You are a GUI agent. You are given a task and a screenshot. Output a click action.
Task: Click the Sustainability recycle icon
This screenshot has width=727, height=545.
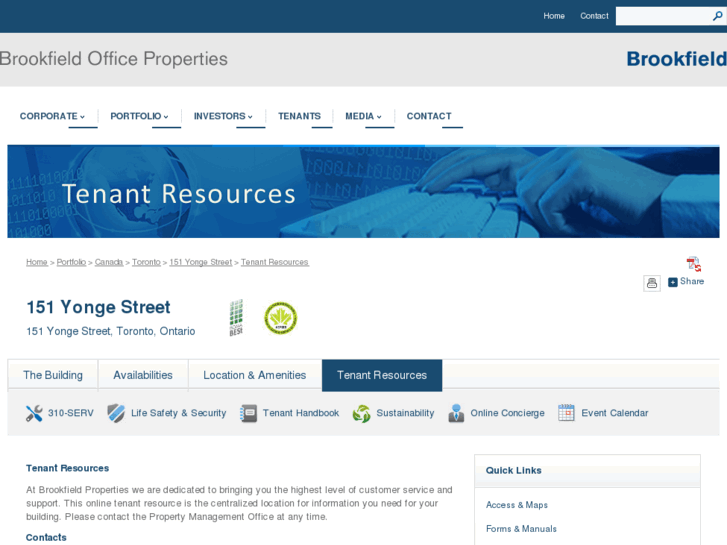tap(361, 413)
